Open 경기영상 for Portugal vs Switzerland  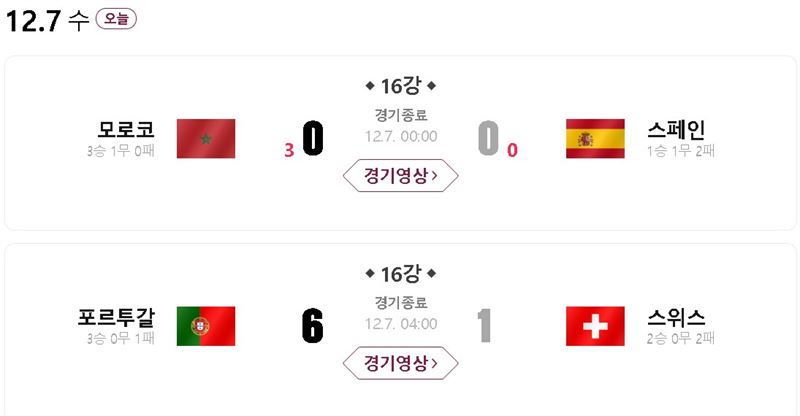pos(401,363)
